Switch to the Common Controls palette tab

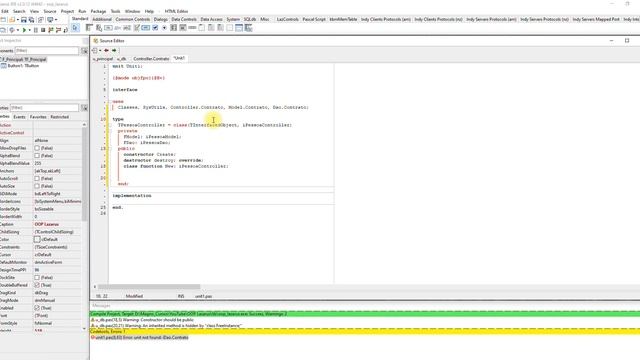click(x=133, y=19)
